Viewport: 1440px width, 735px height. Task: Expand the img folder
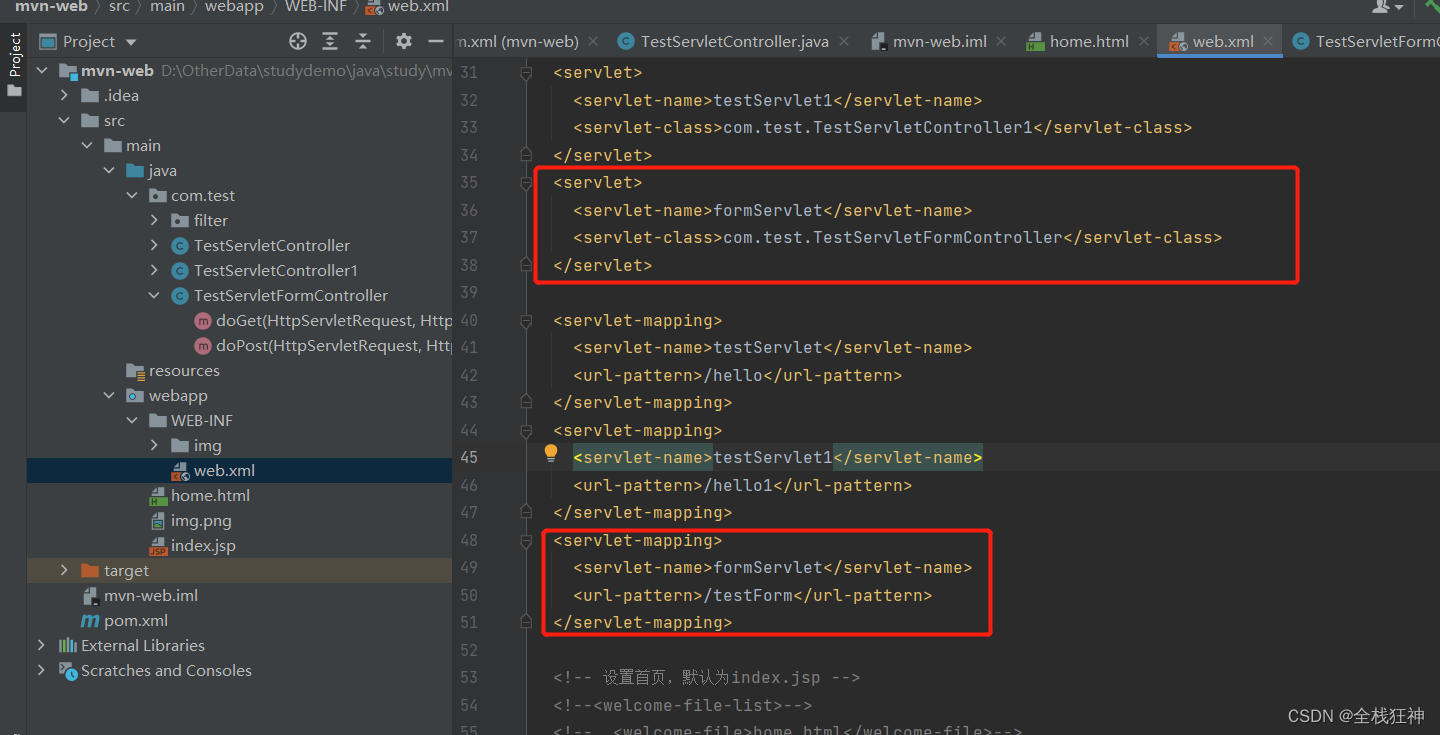[154, 445]
